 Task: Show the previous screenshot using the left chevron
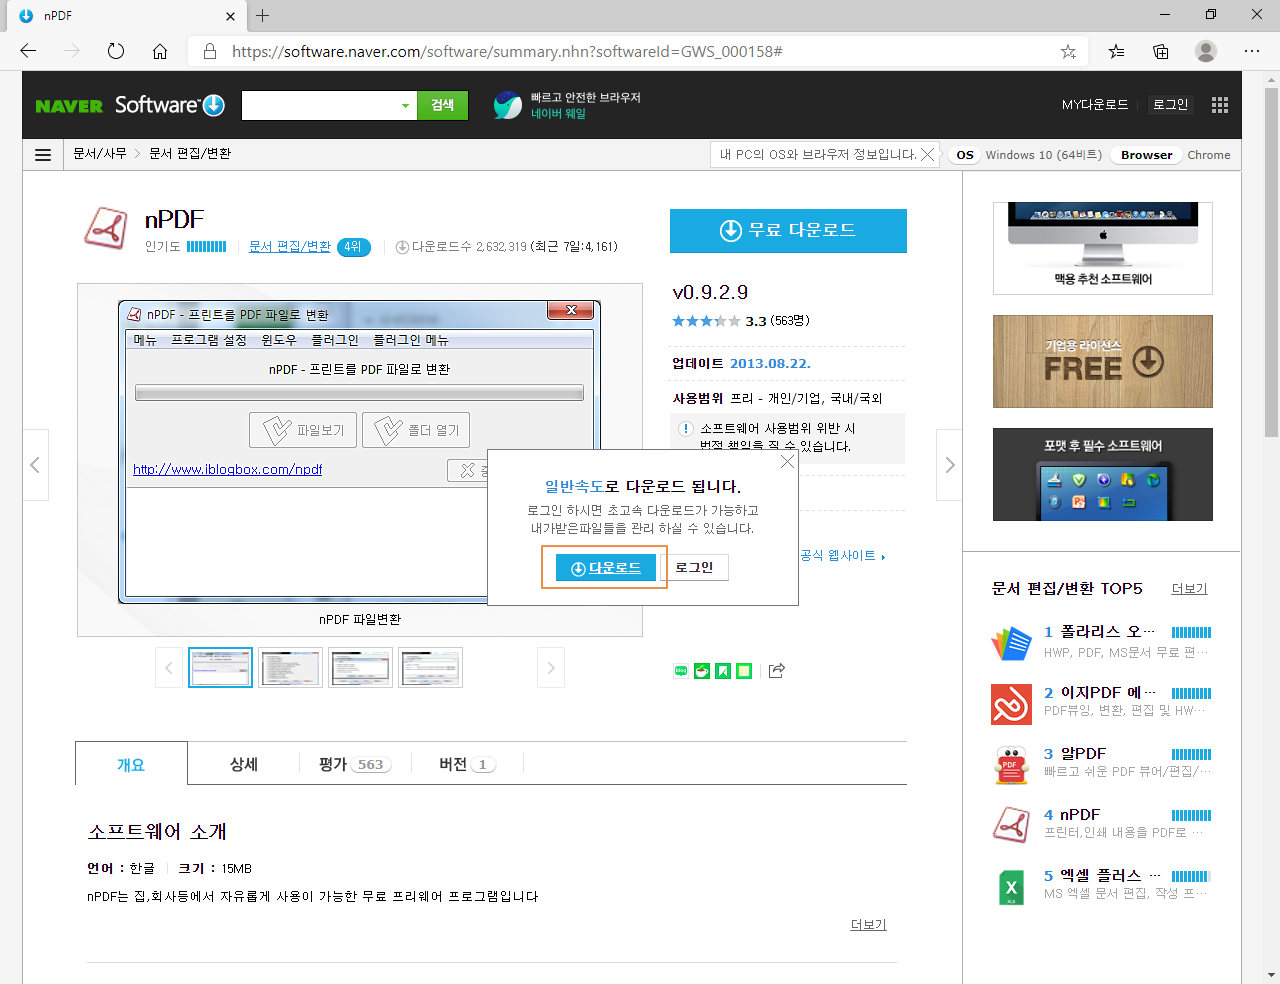tap(35, 465)
